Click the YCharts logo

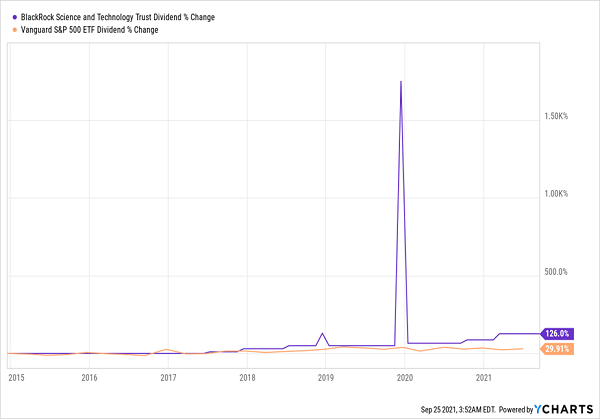tap(564, 409)
